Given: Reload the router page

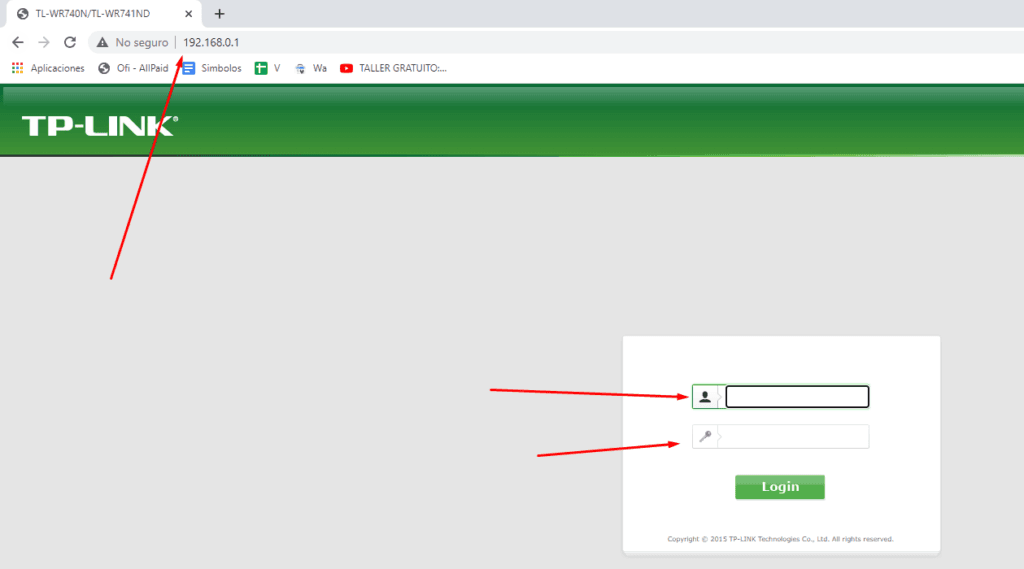Looking at the screenshot, I should pyautogui.click(x=70, y=42).
